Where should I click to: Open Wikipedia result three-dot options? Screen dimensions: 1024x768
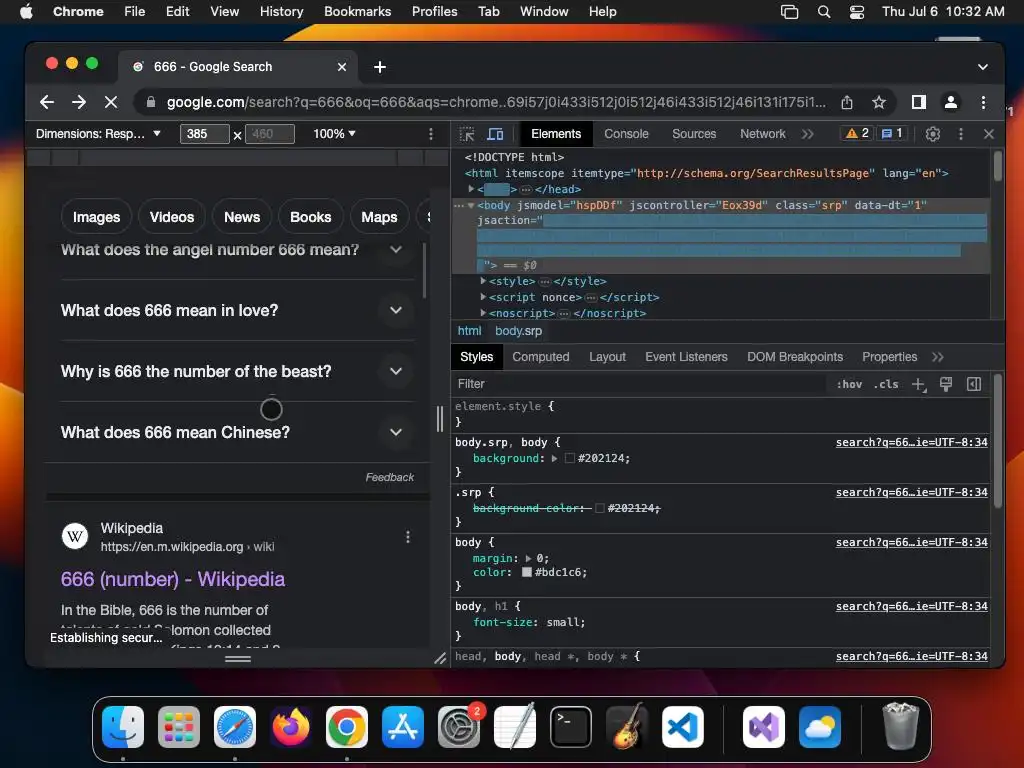[x=408, y=537]
